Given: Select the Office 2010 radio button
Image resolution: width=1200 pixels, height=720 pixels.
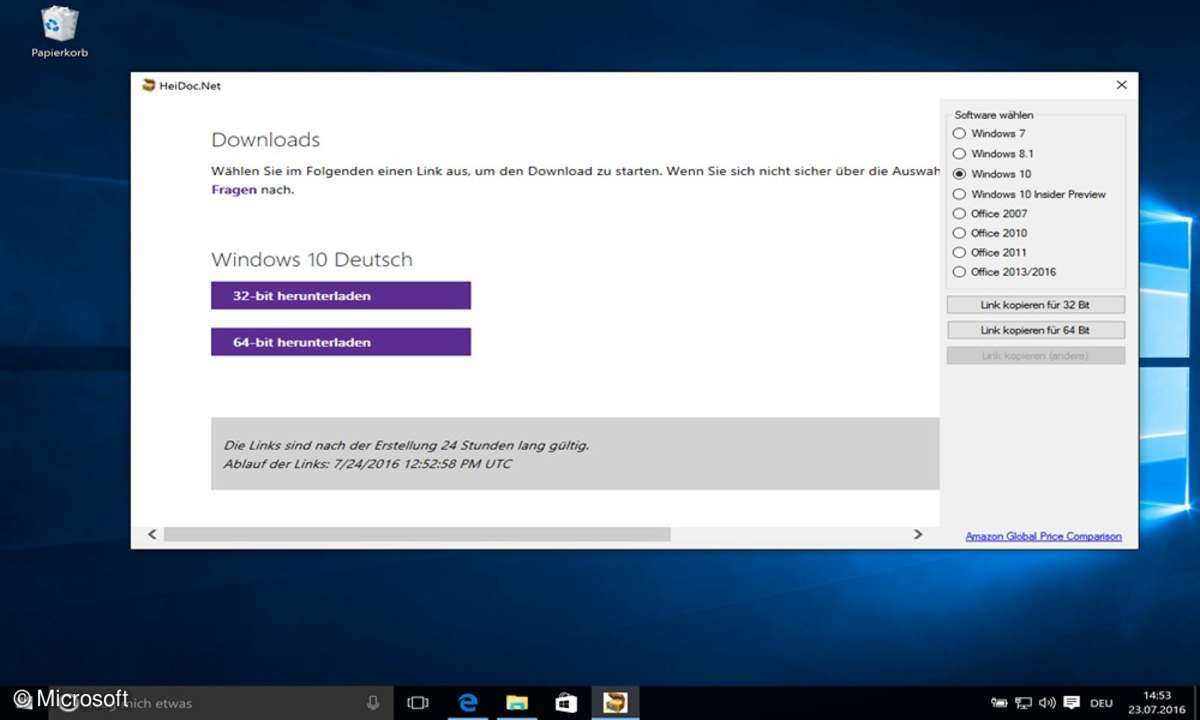Looking at the screenshot, I should pos(960,233).
